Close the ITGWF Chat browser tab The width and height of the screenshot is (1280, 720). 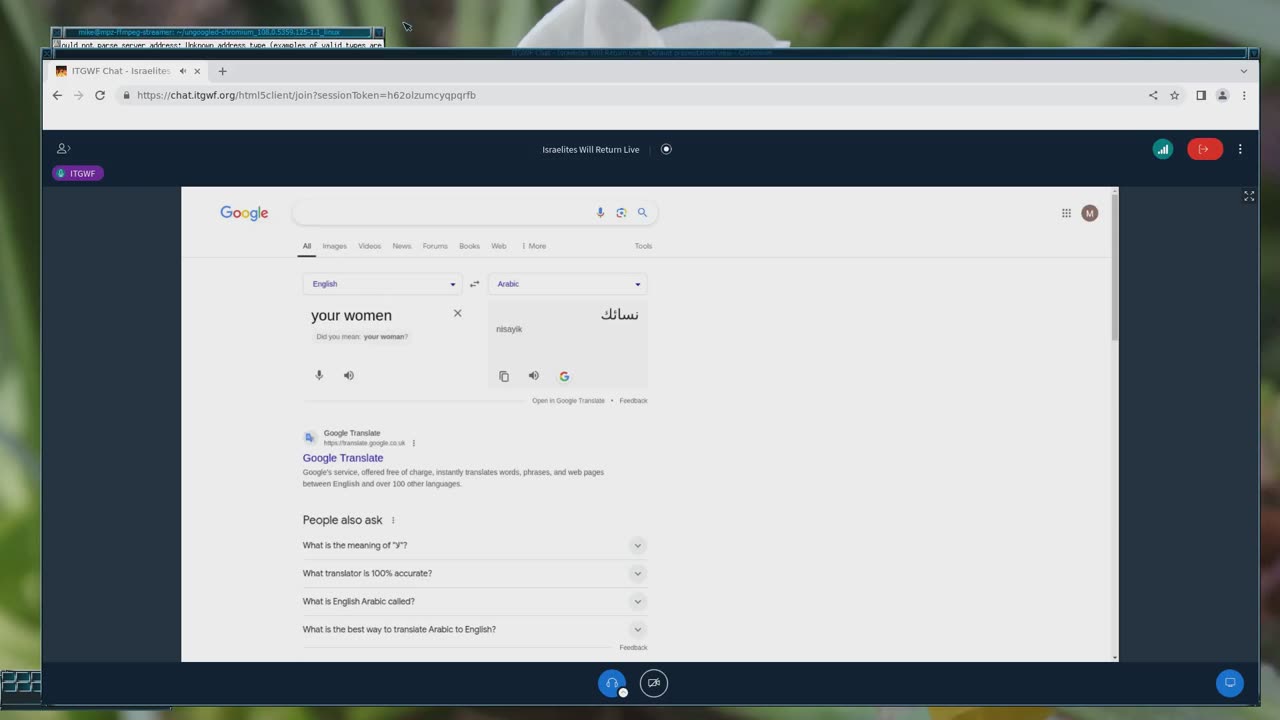197,71
